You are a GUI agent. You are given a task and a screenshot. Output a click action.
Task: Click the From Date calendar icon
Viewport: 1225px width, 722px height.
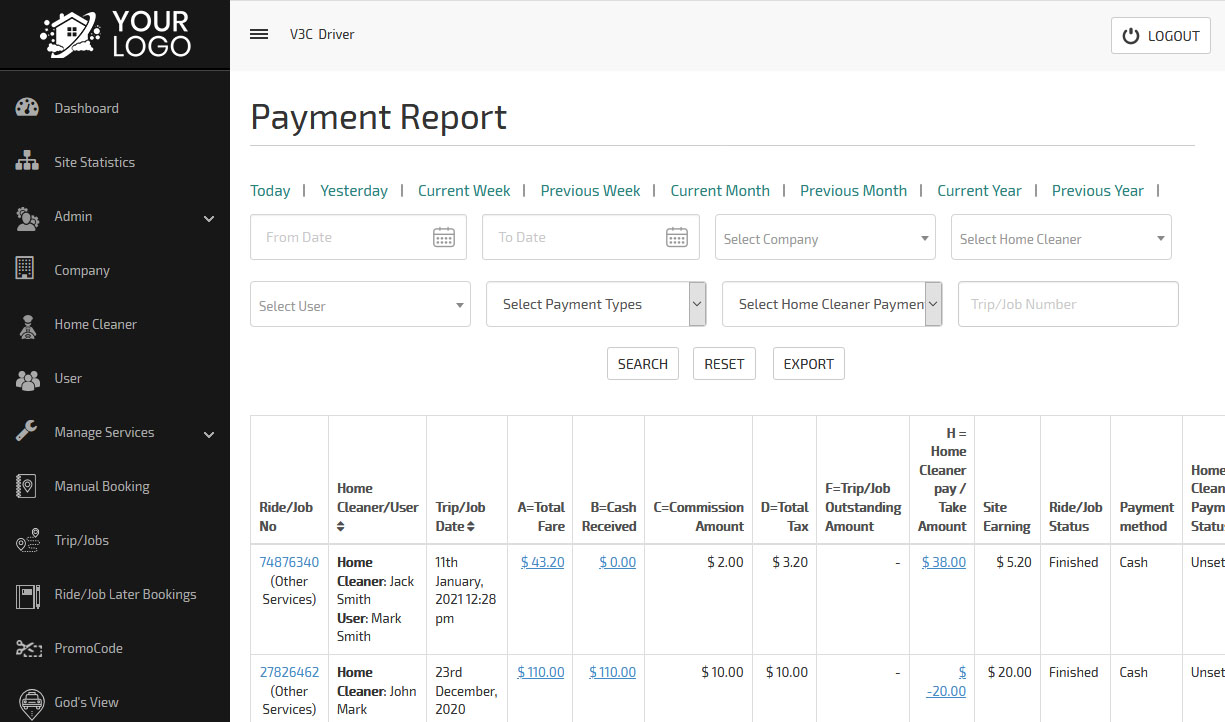point(444,237)
